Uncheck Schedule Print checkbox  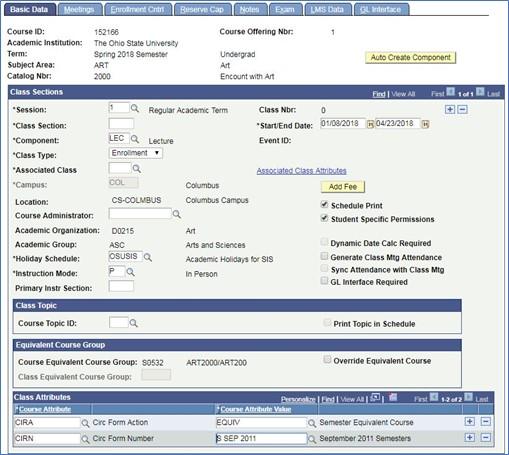click(x=324, y=204)
